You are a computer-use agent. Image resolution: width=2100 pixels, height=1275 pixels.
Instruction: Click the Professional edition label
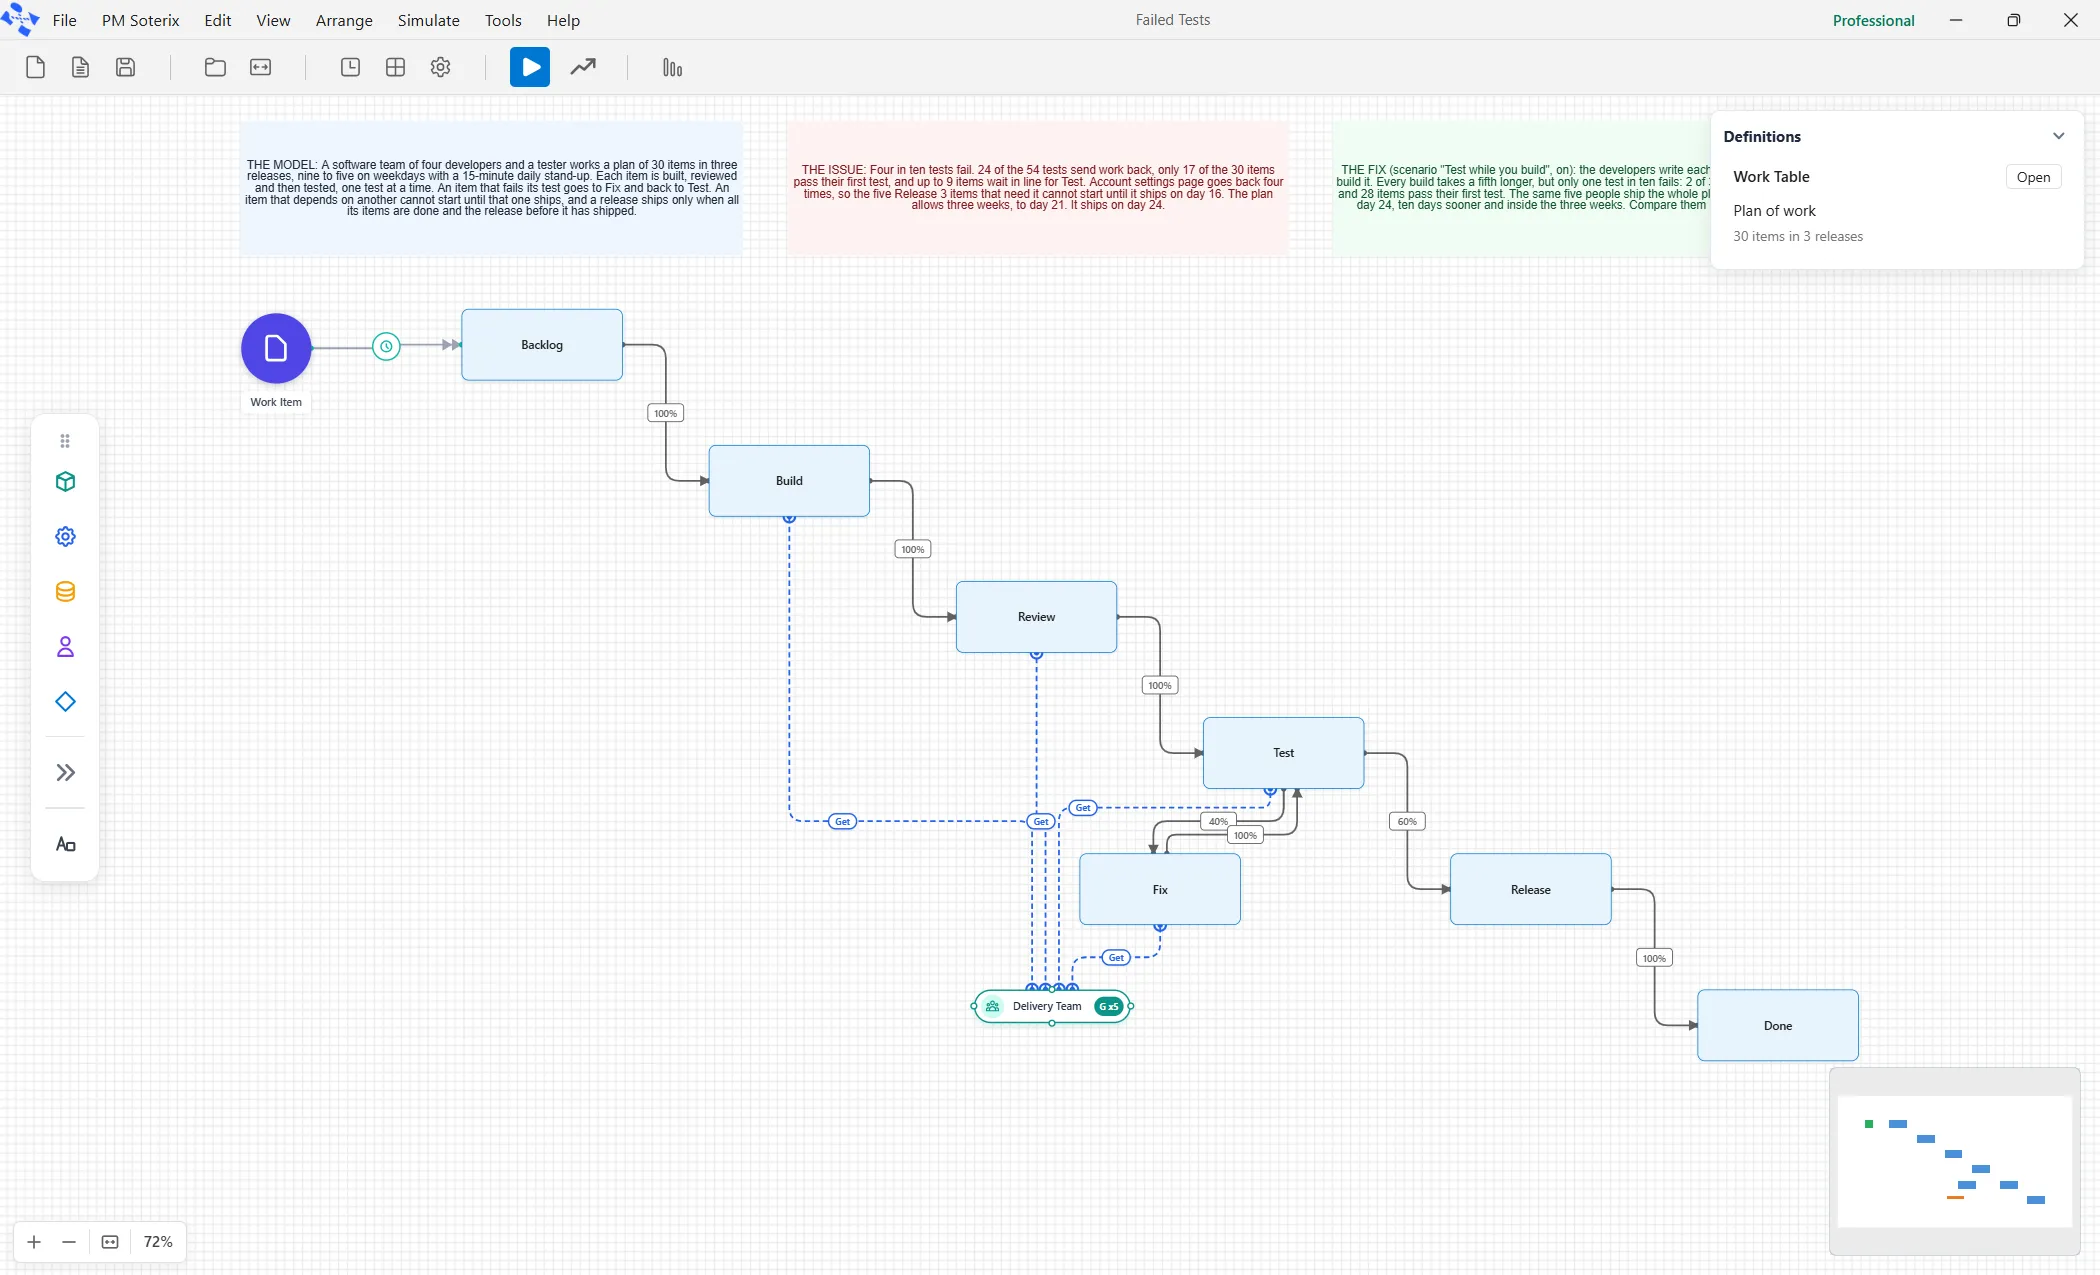click(1873, 20)
